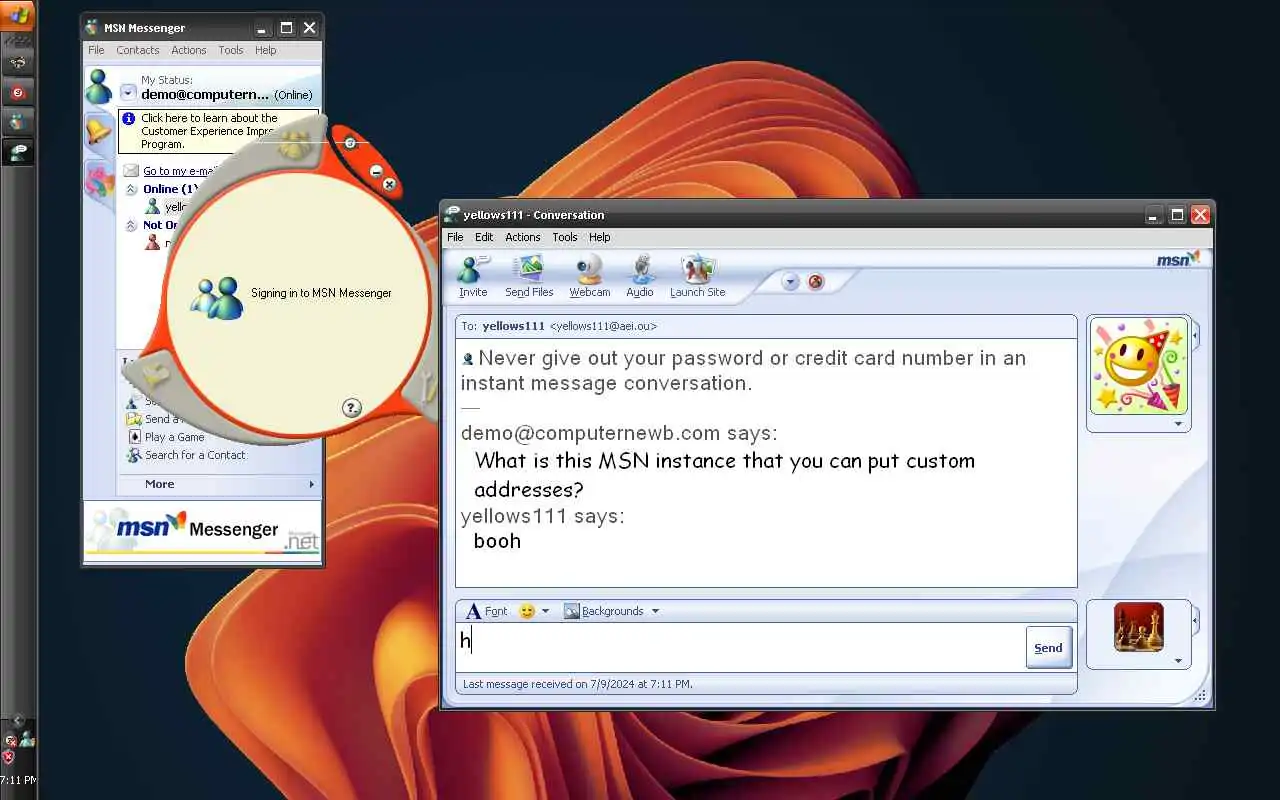Open Edit menu in Conversation window
This screenshot has height=800, width=1280.
click(x=484, y=237)
